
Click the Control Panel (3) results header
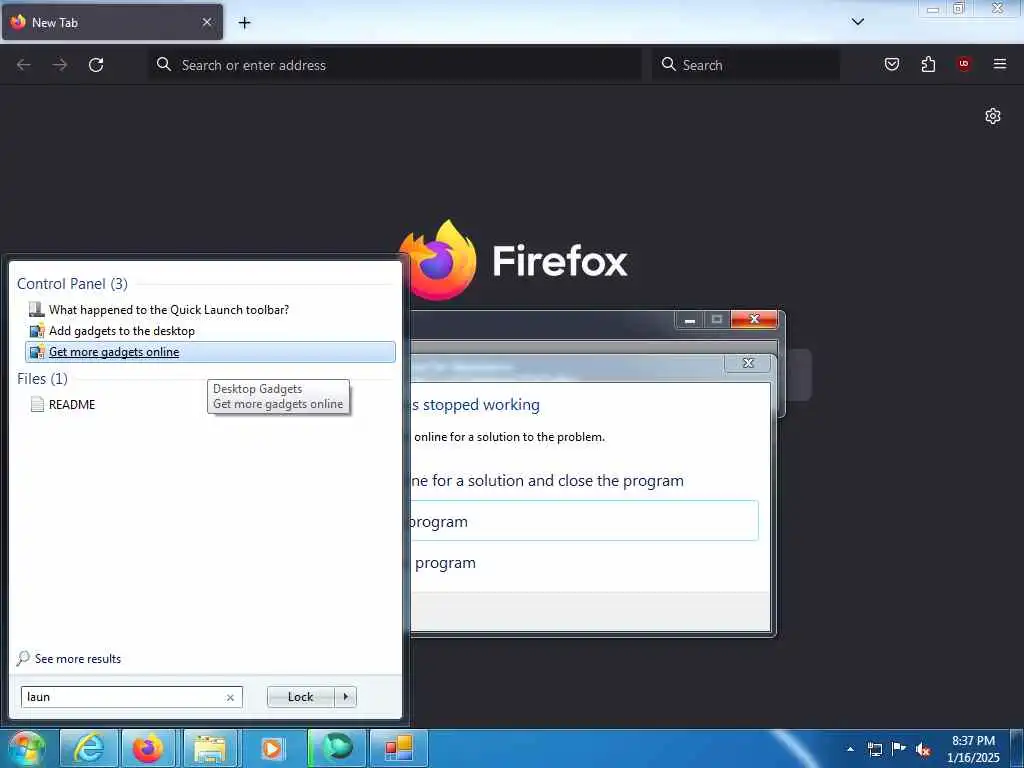(72, 283)
